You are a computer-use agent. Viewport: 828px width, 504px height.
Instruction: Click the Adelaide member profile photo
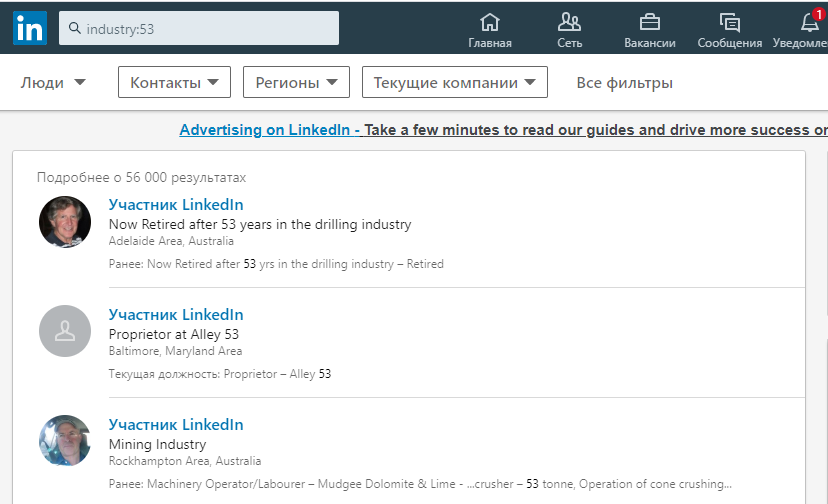click(65, 221)
